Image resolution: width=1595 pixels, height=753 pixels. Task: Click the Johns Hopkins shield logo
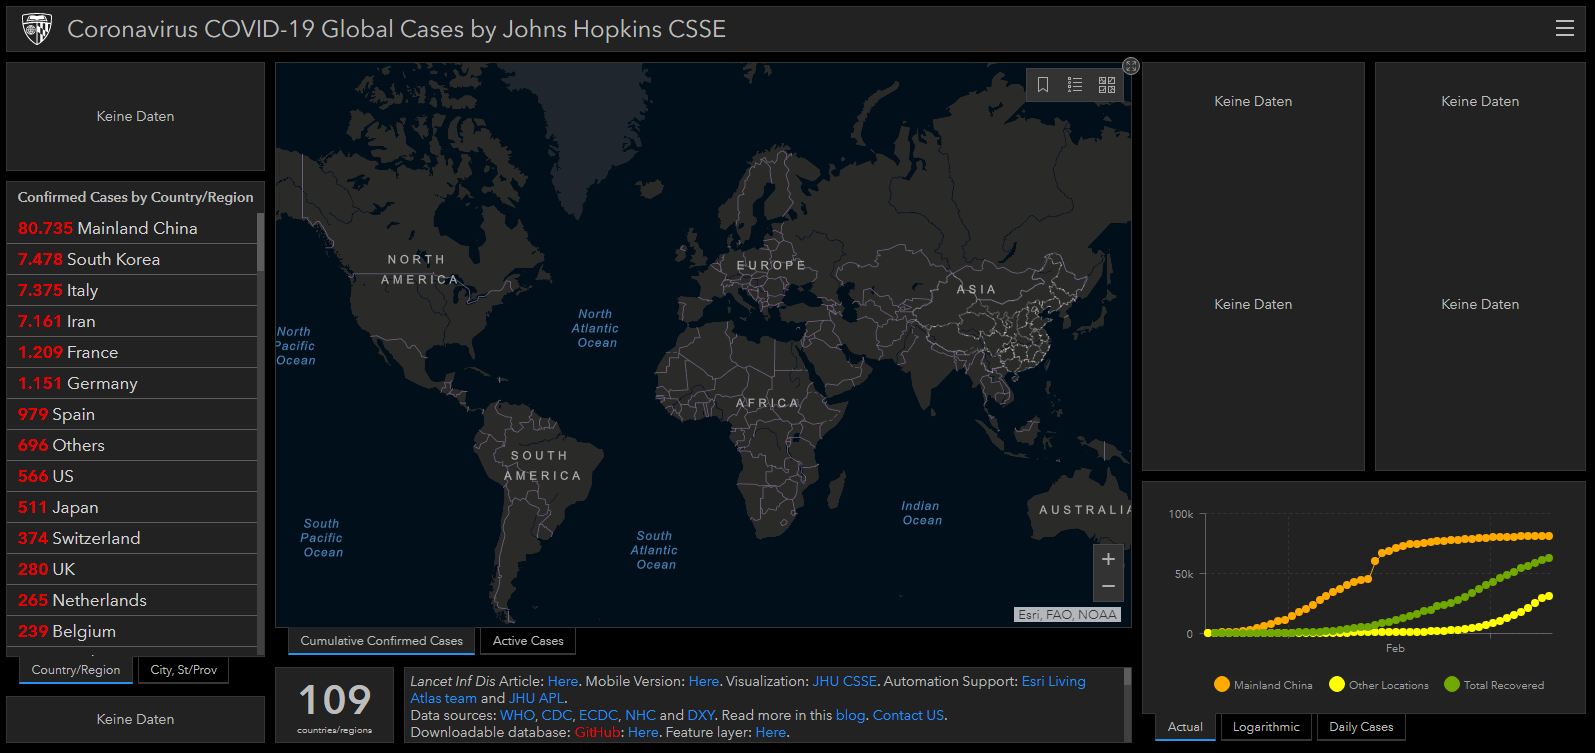point(37,29)
